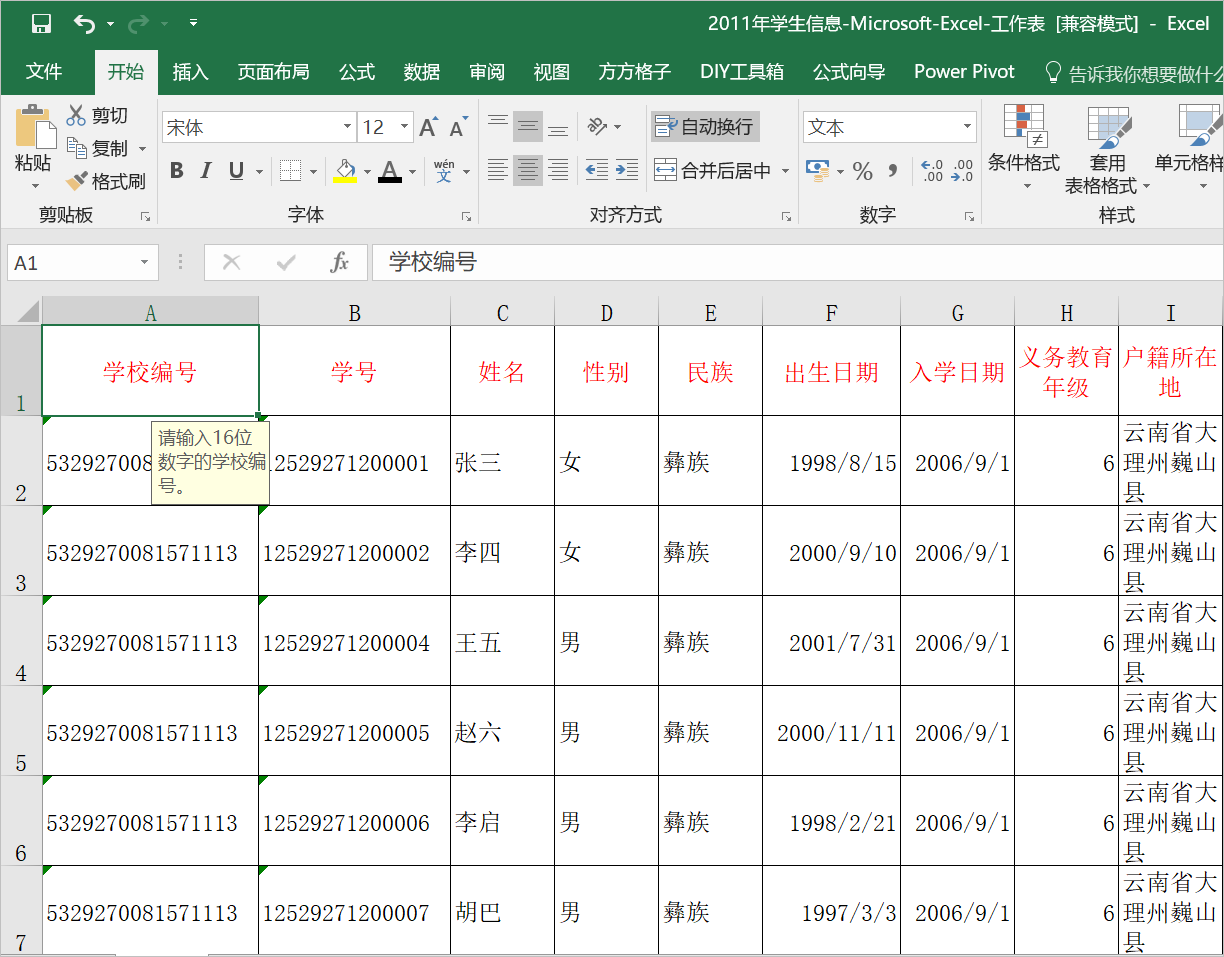Click the phonetic guide wén icon
Screen dimensions: 1224x957
444,171
